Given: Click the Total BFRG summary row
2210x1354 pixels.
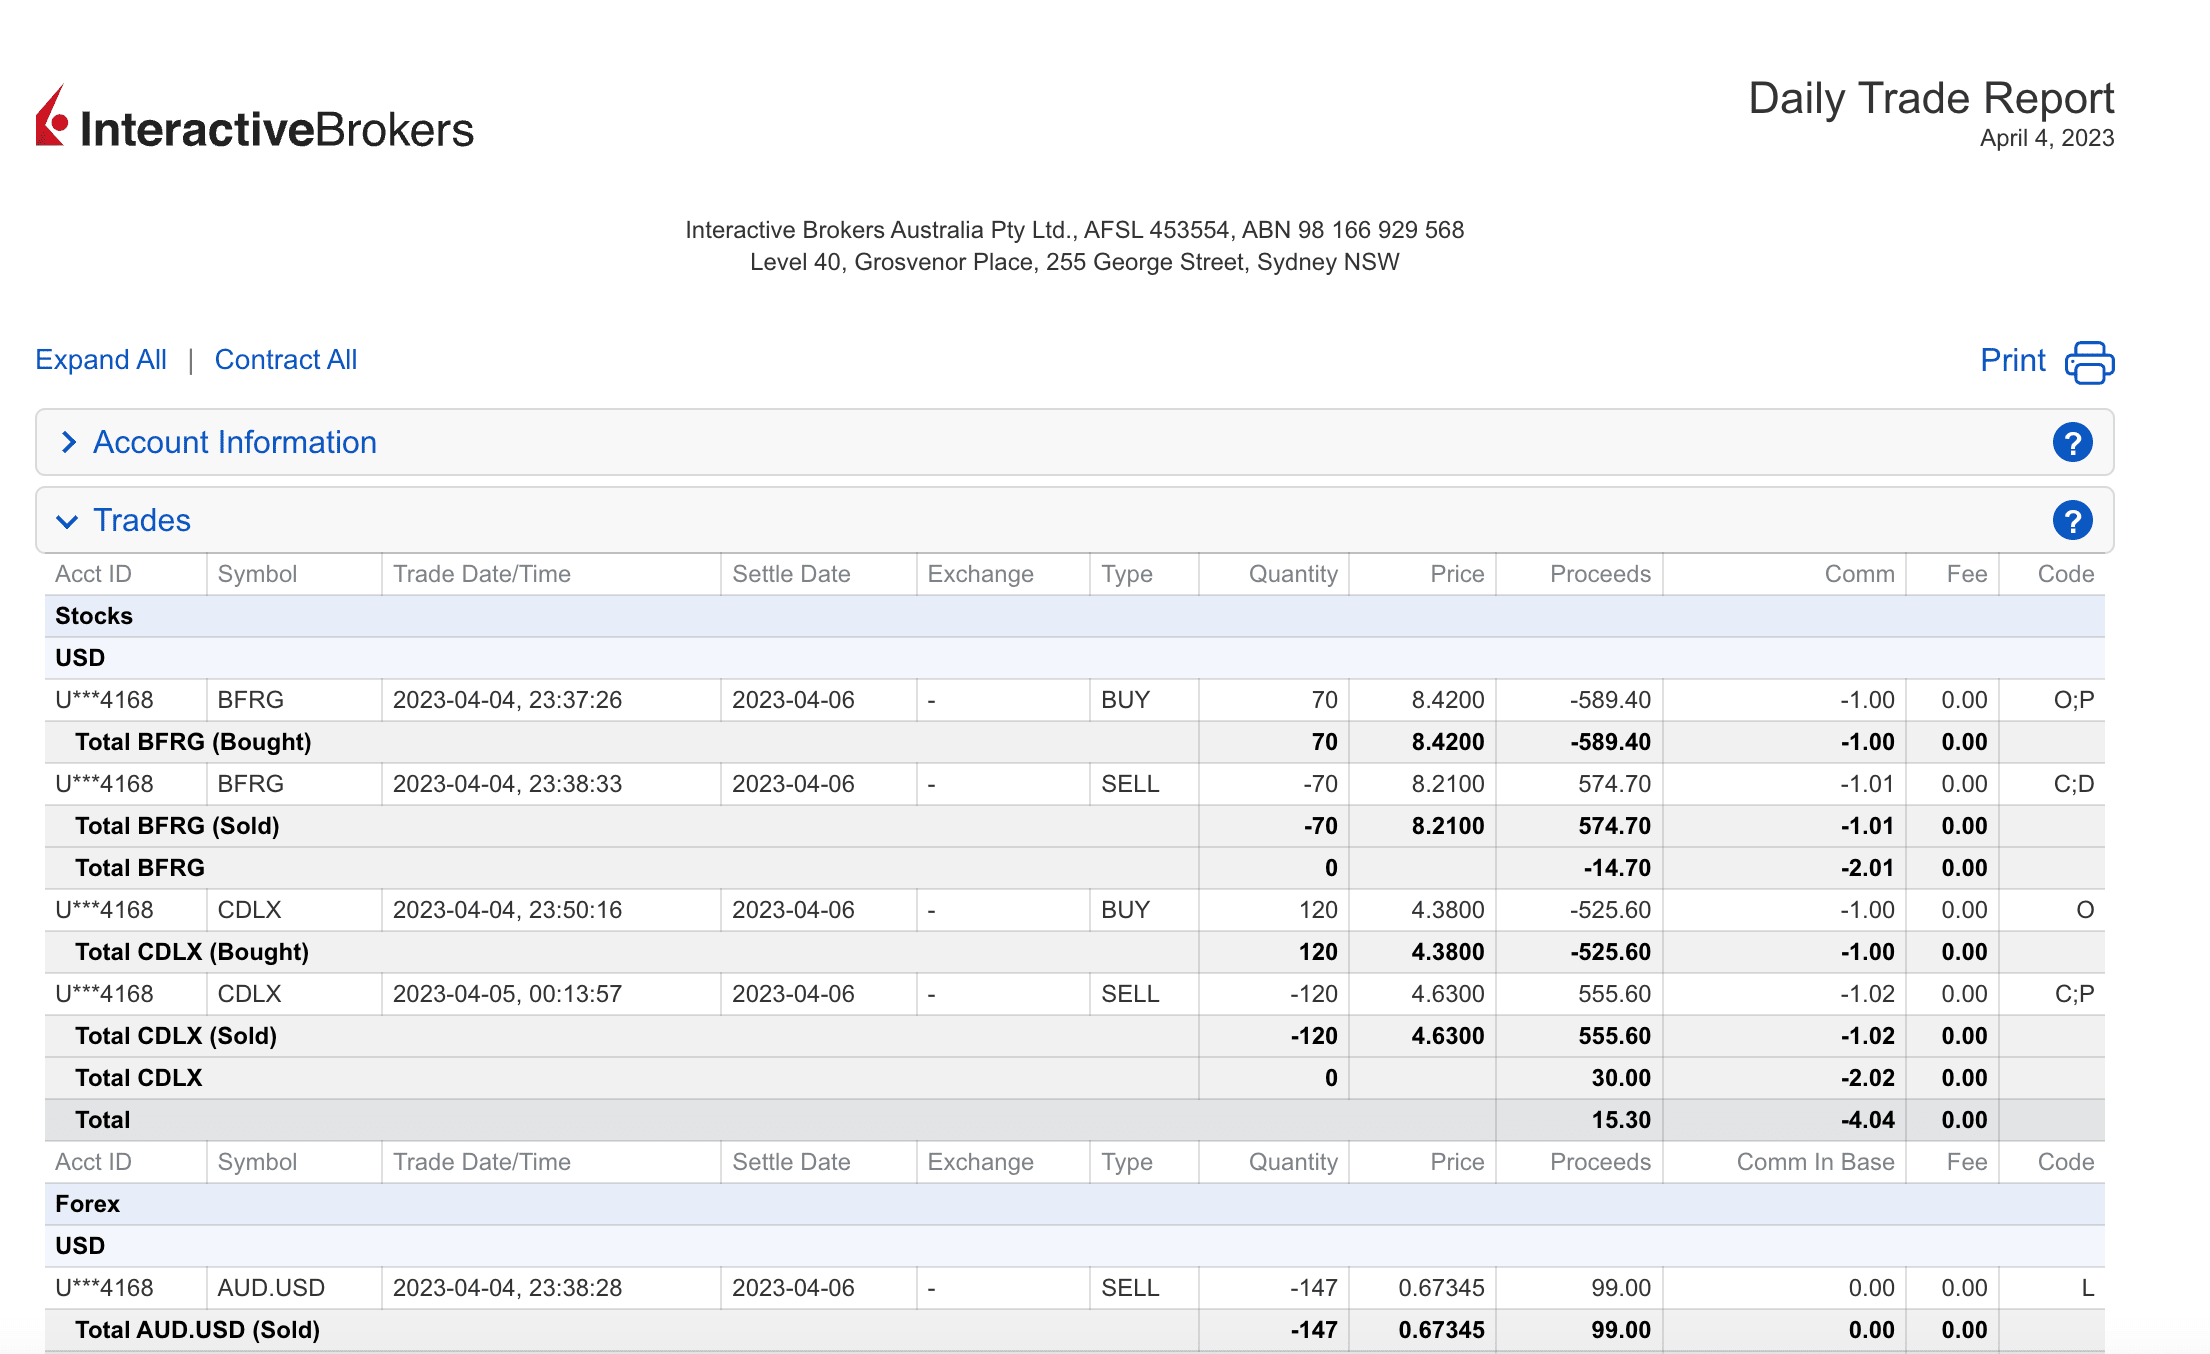Looking at the screenshot, I should click(139, 868).
